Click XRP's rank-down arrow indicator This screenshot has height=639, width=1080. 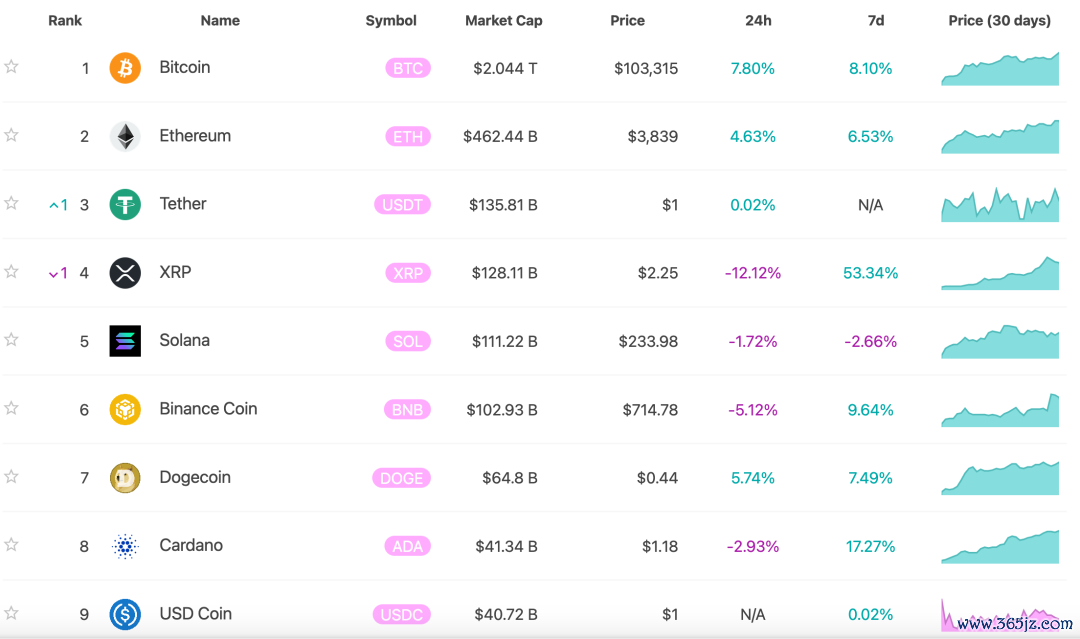pyautogui.click(x=59, y=273)
